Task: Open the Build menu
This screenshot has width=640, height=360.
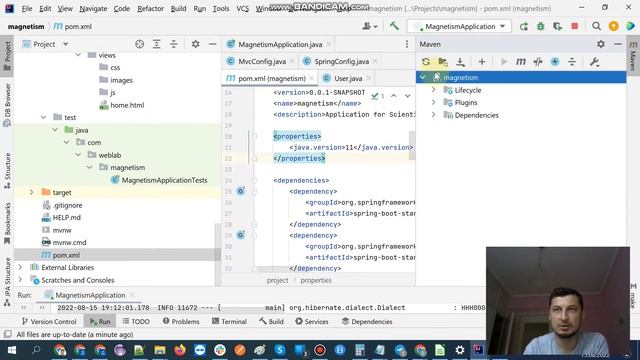Action: [178, 8]
